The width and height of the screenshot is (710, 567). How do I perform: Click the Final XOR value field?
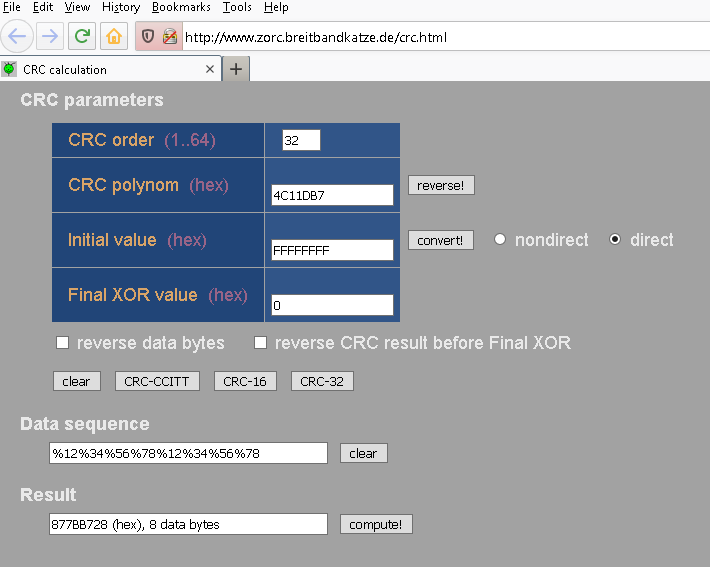[332, 305]
